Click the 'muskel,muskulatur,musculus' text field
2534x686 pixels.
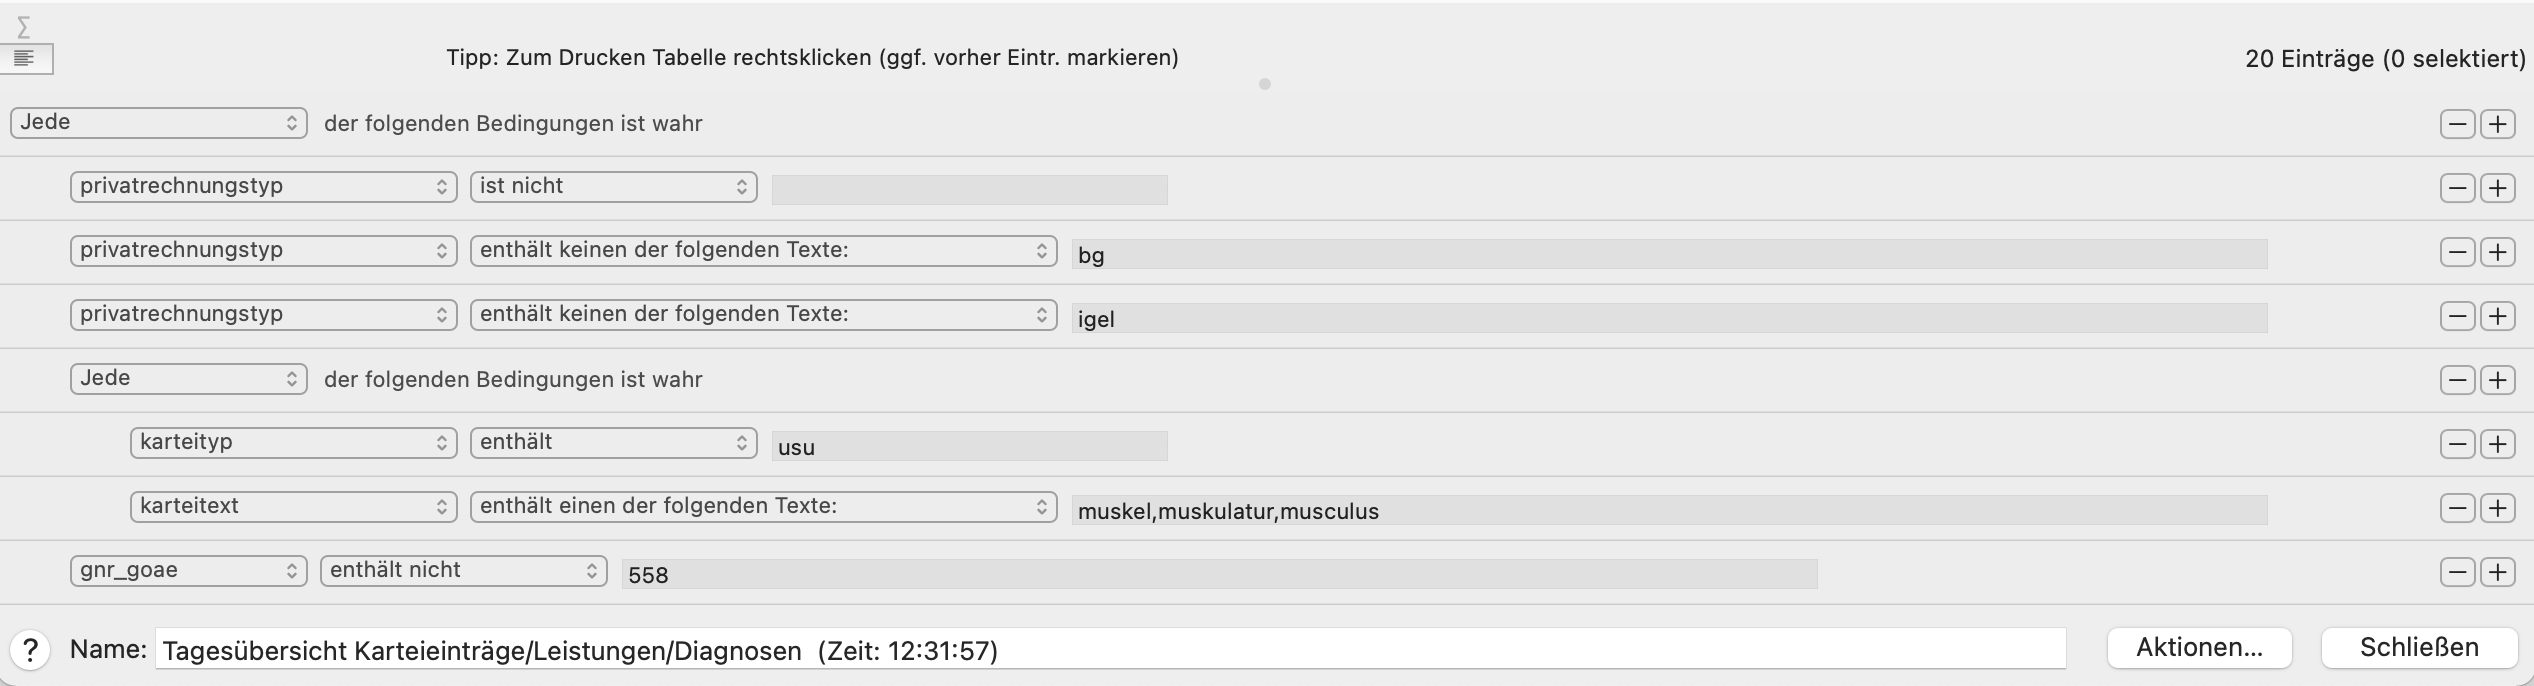(1669, 511)
